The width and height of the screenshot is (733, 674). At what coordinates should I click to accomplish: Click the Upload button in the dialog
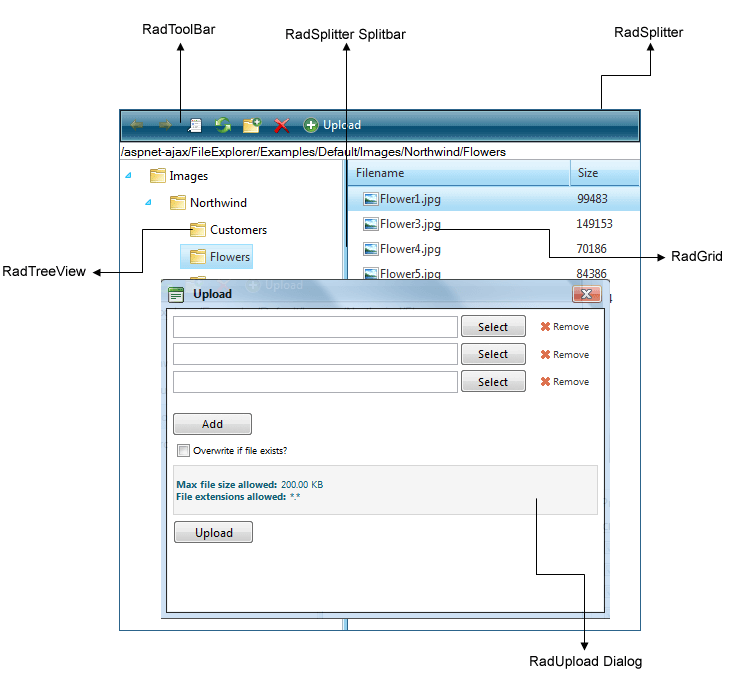214,532
